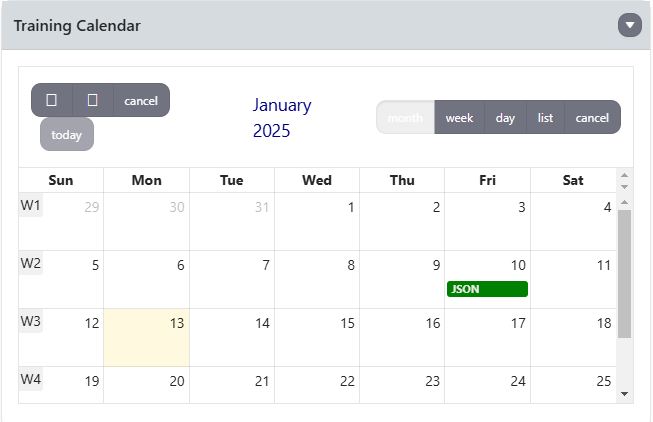
Task: Switch to day view
Action: click(x=505, y=117)
